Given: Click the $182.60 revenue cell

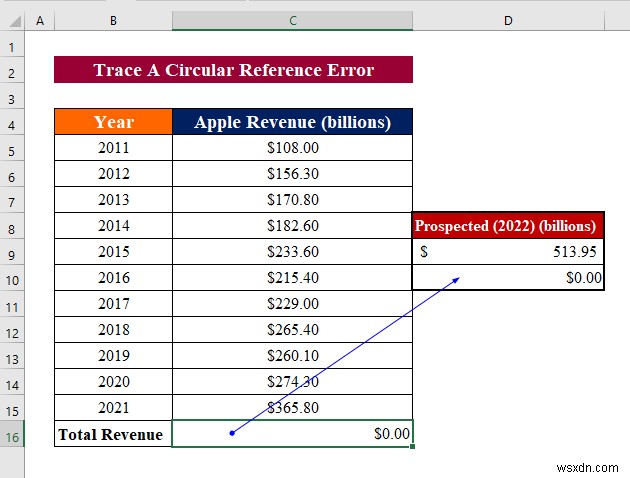Looking at the screenshot, I should 292,226.
